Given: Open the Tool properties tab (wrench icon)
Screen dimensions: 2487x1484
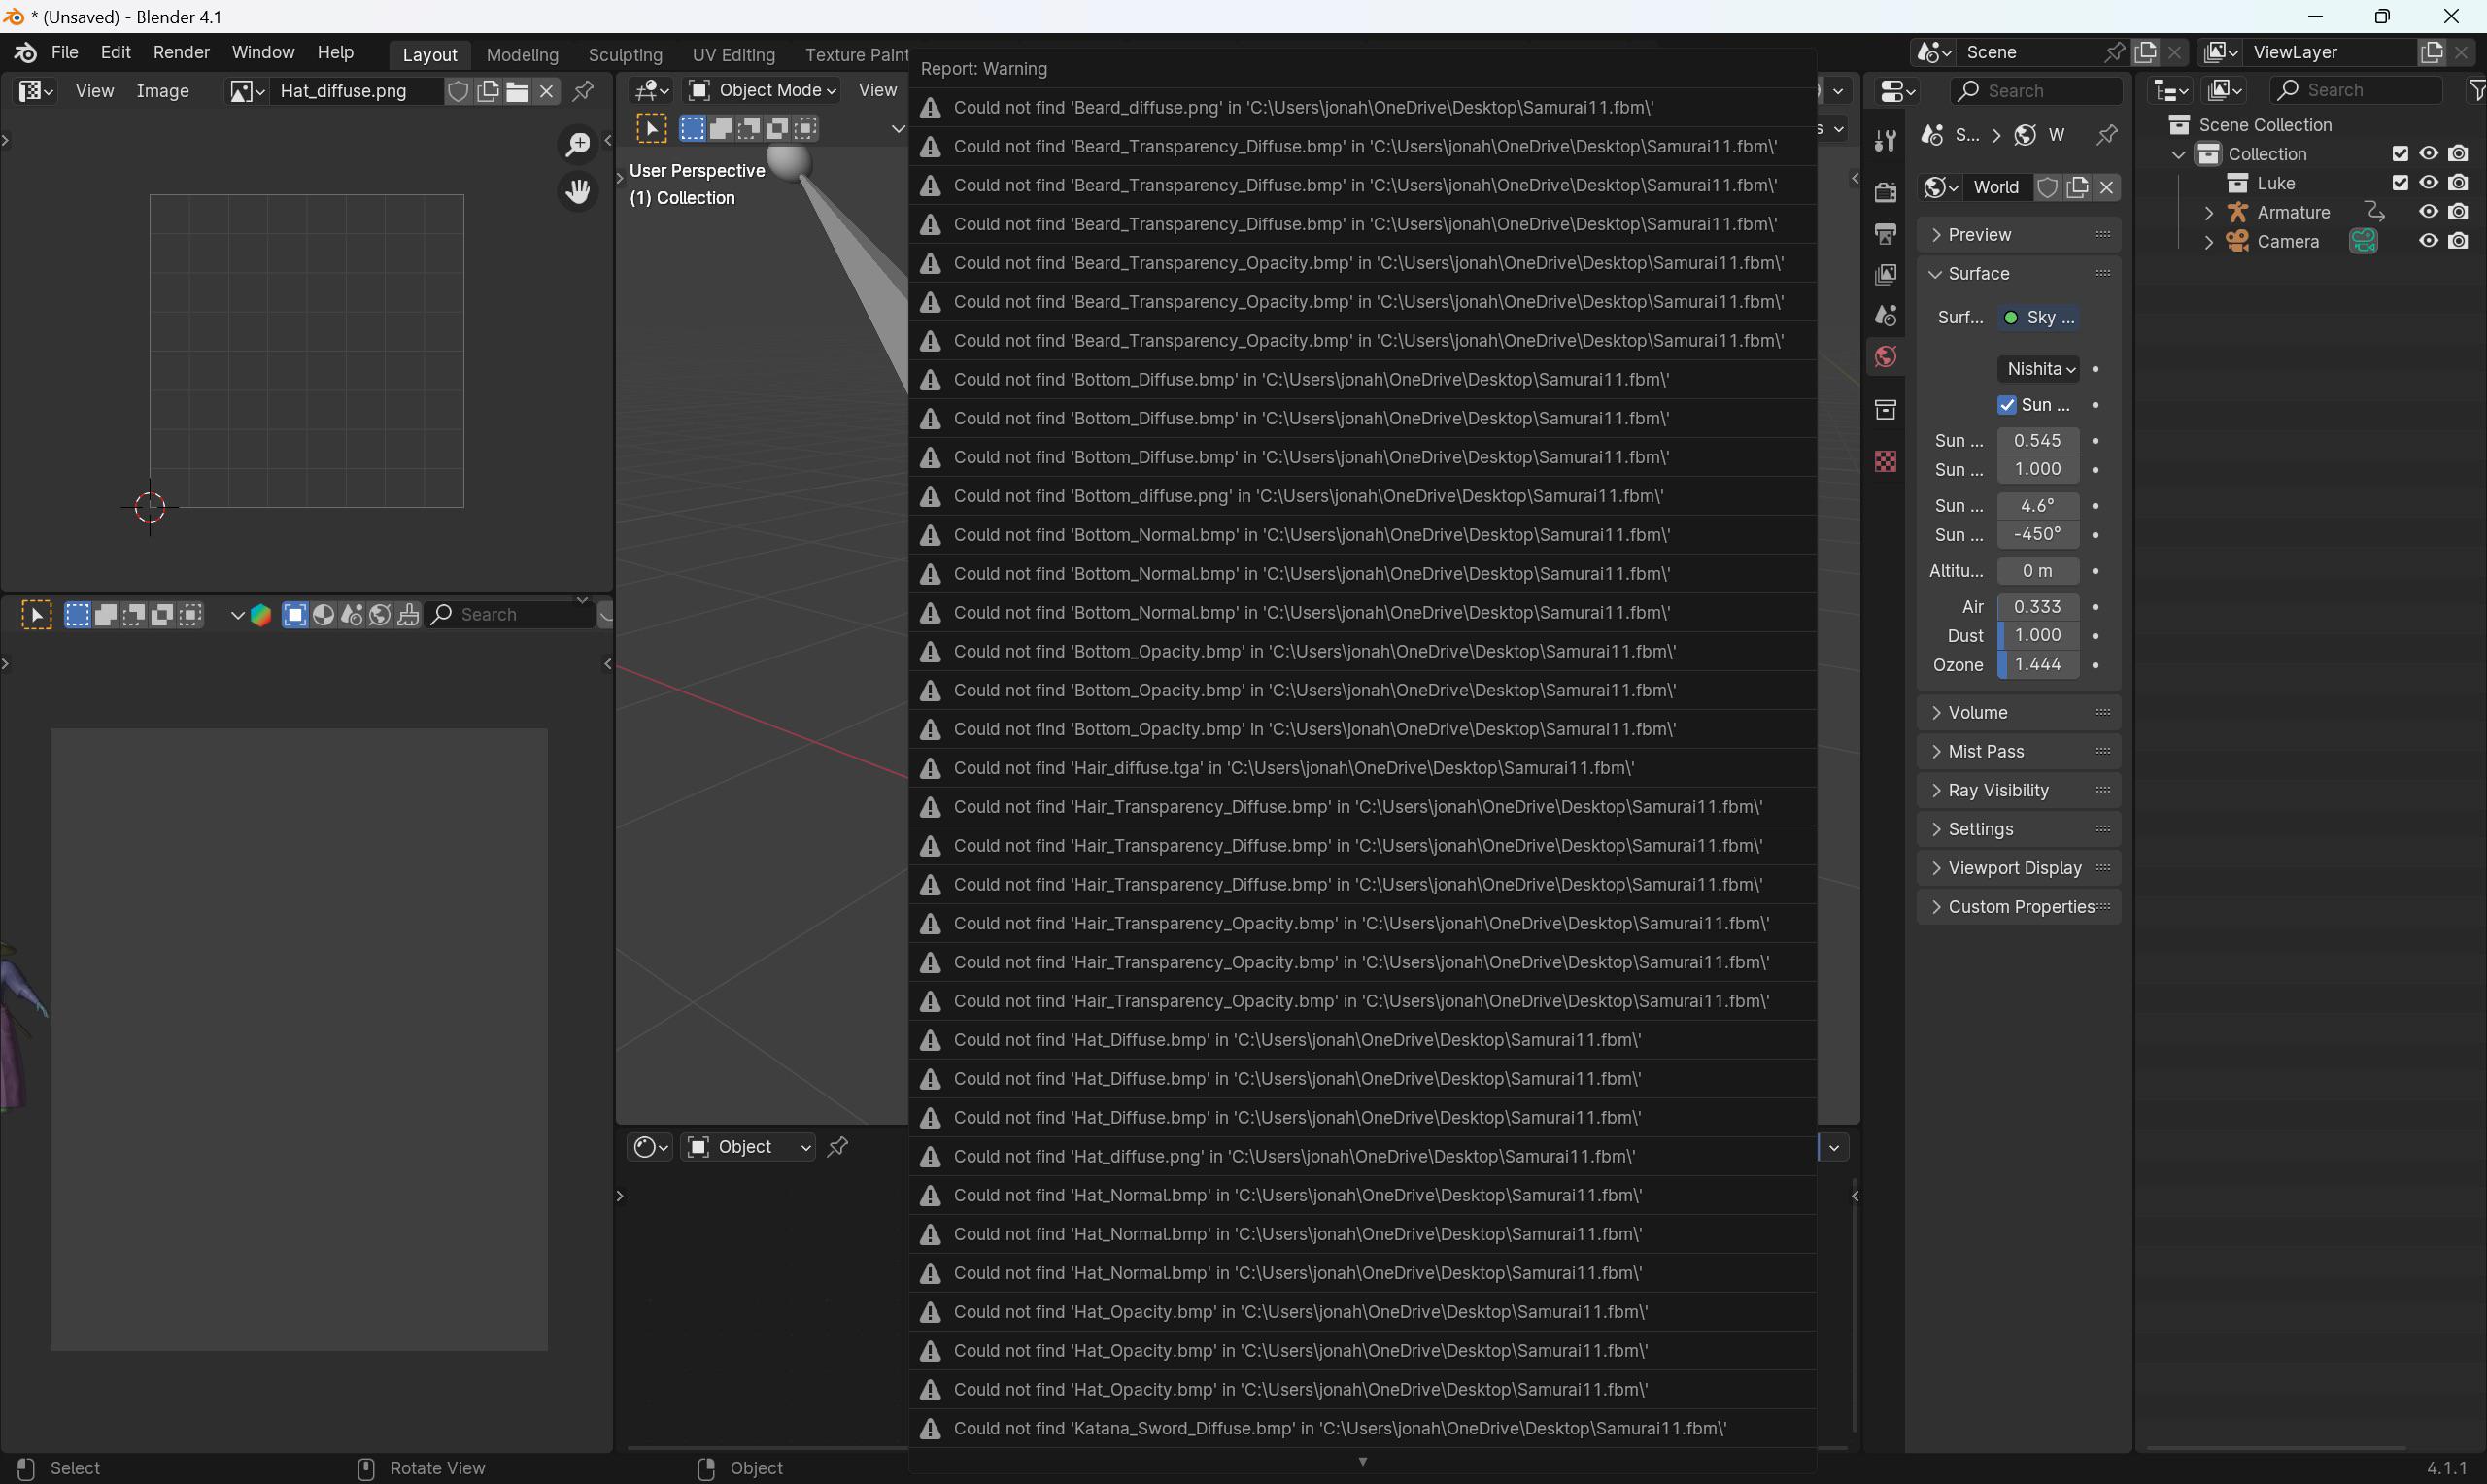Looking at the screenshot, I should click(1884, 139).
